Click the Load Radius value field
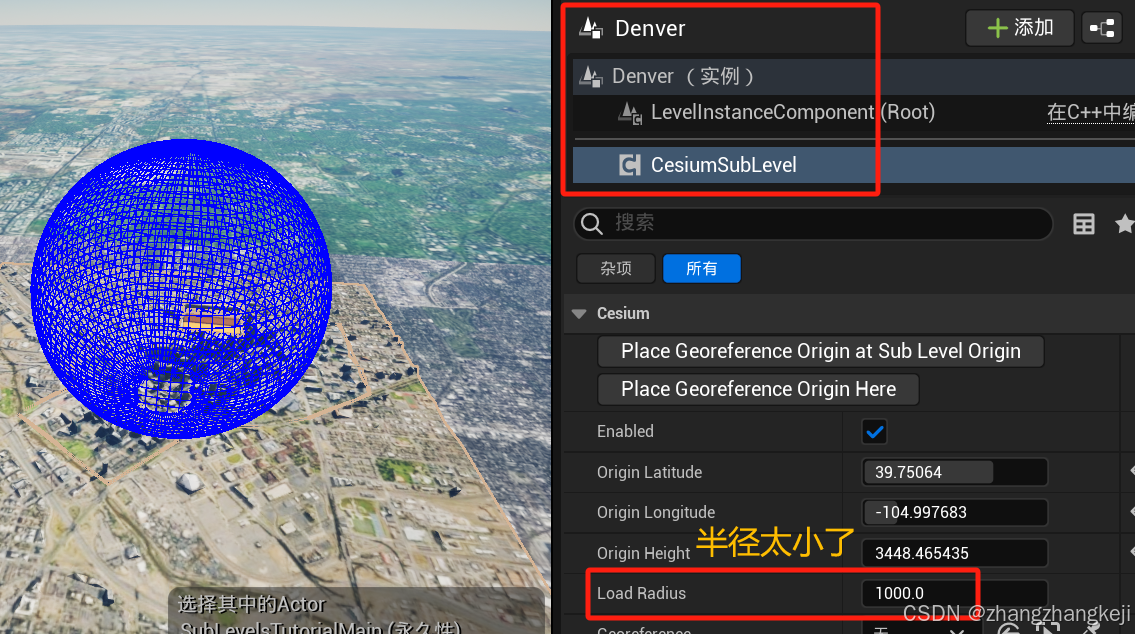This screenshot has width=1135, height=634. 955,593
